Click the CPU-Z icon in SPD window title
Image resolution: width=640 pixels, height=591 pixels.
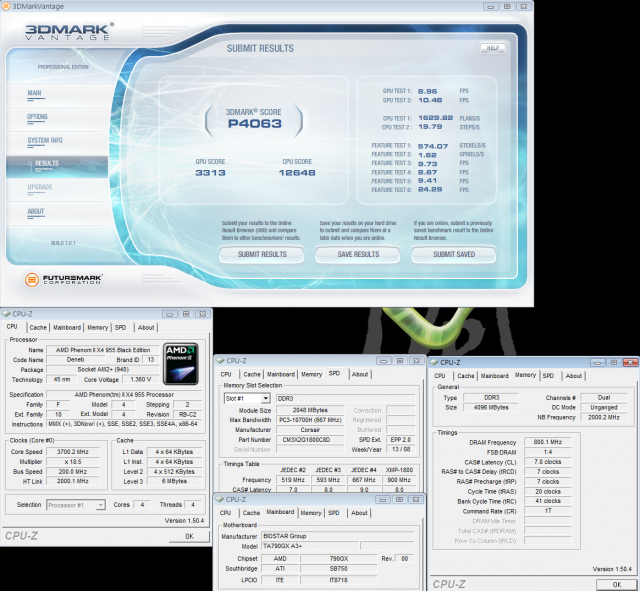[x=220, y=361]
